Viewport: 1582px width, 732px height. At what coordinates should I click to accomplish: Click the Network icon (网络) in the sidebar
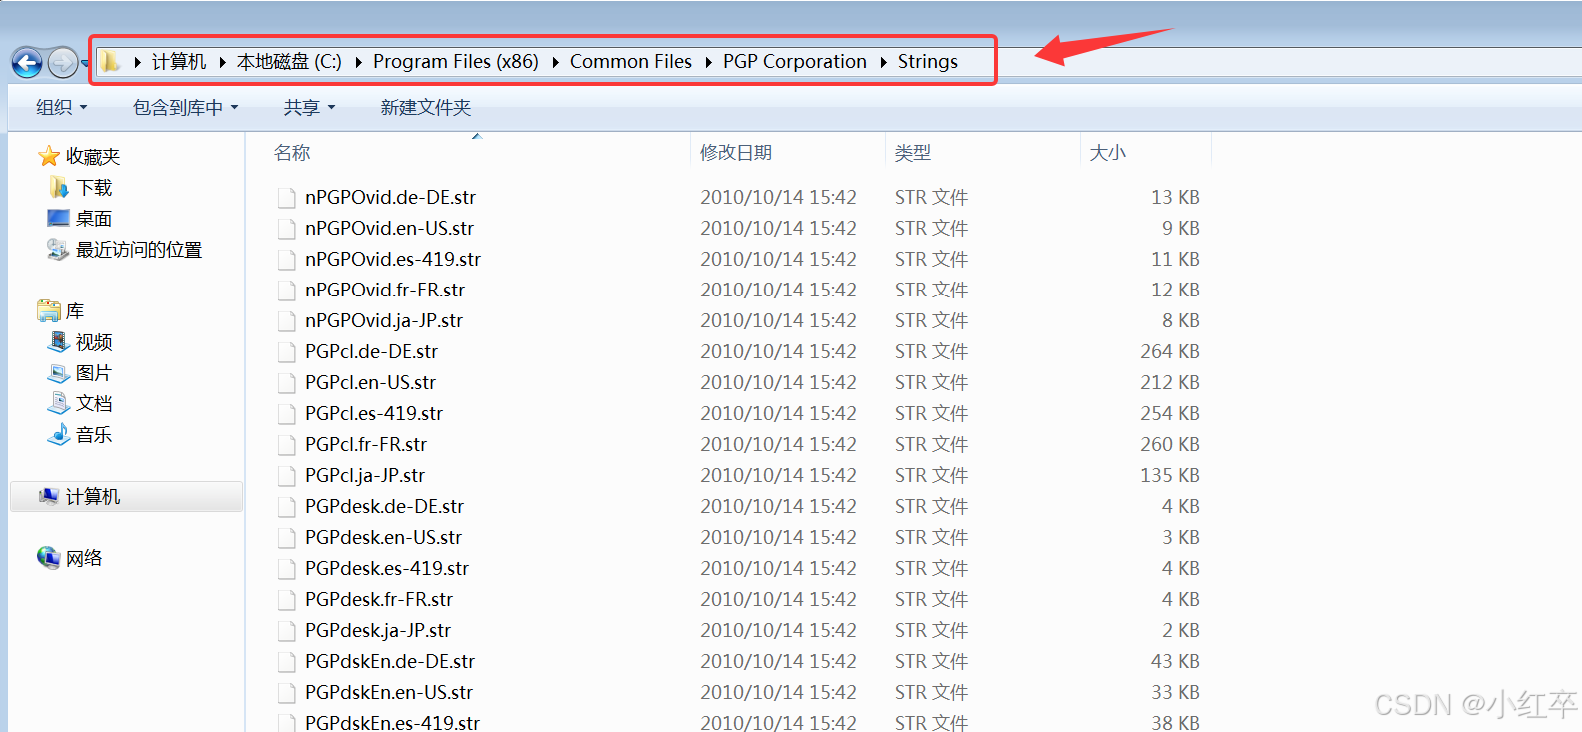48,558
